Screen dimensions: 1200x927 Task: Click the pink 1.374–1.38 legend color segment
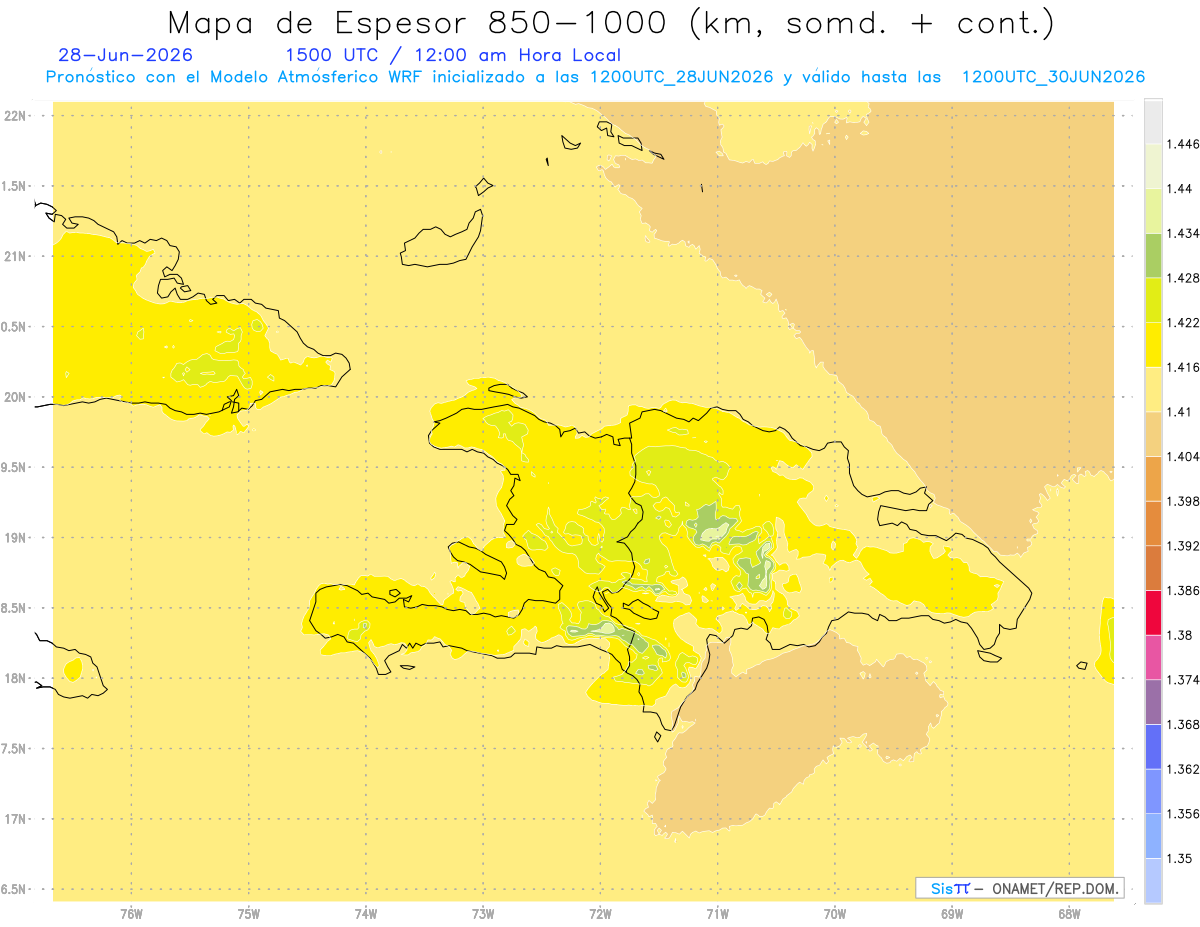pos(1153,657)
